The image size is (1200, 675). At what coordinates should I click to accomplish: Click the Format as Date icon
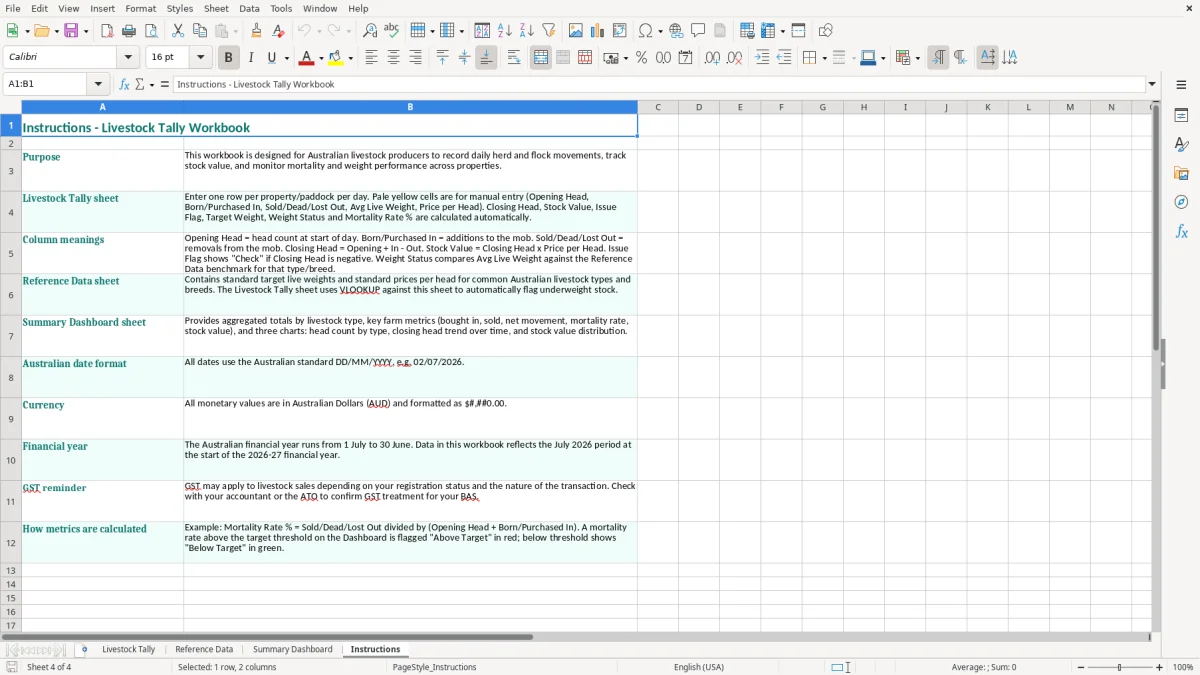pos(686,58)
